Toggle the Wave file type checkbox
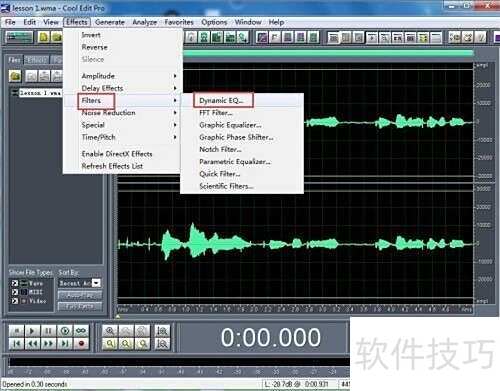This screenshot has height=391, width=500. tap(15, 283)
